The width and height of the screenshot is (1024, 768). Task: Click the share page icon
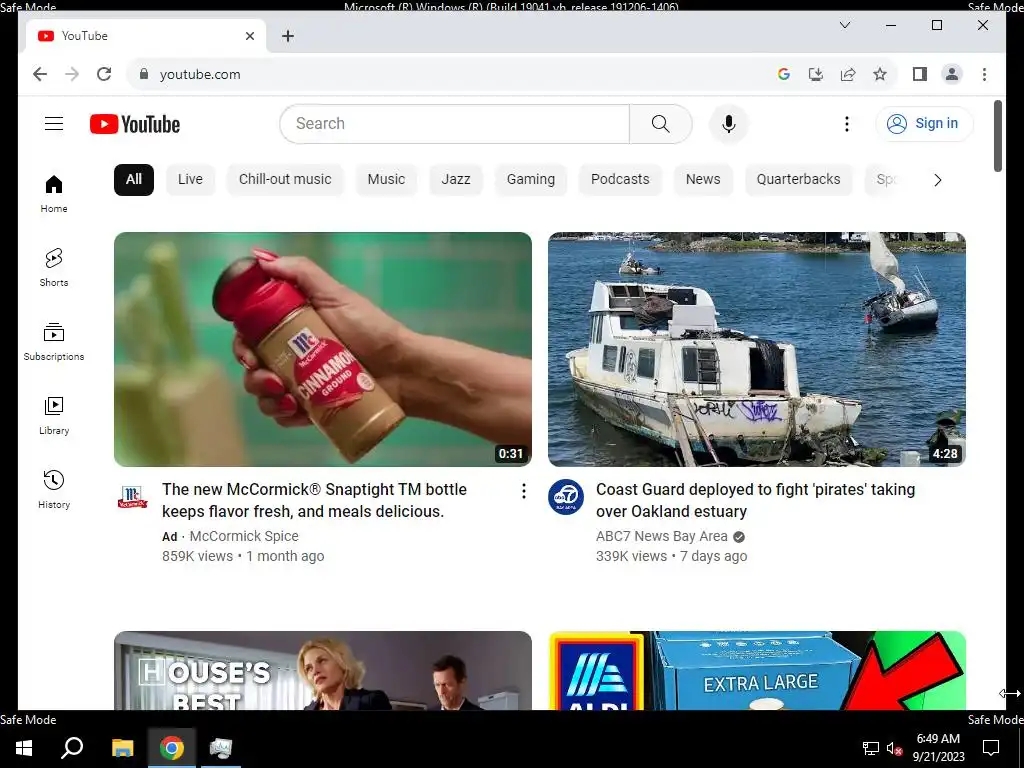tap(848, 74)
